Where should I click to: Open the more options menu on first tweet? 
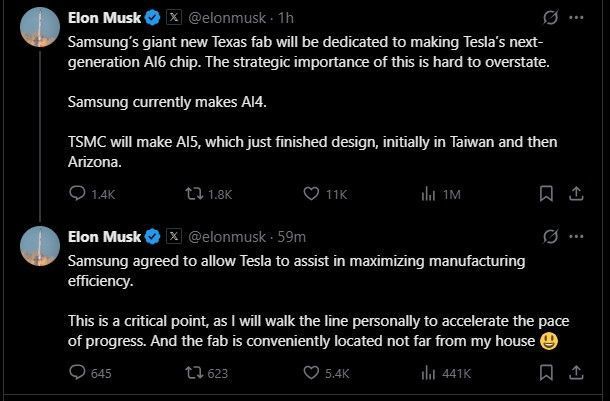577,17
